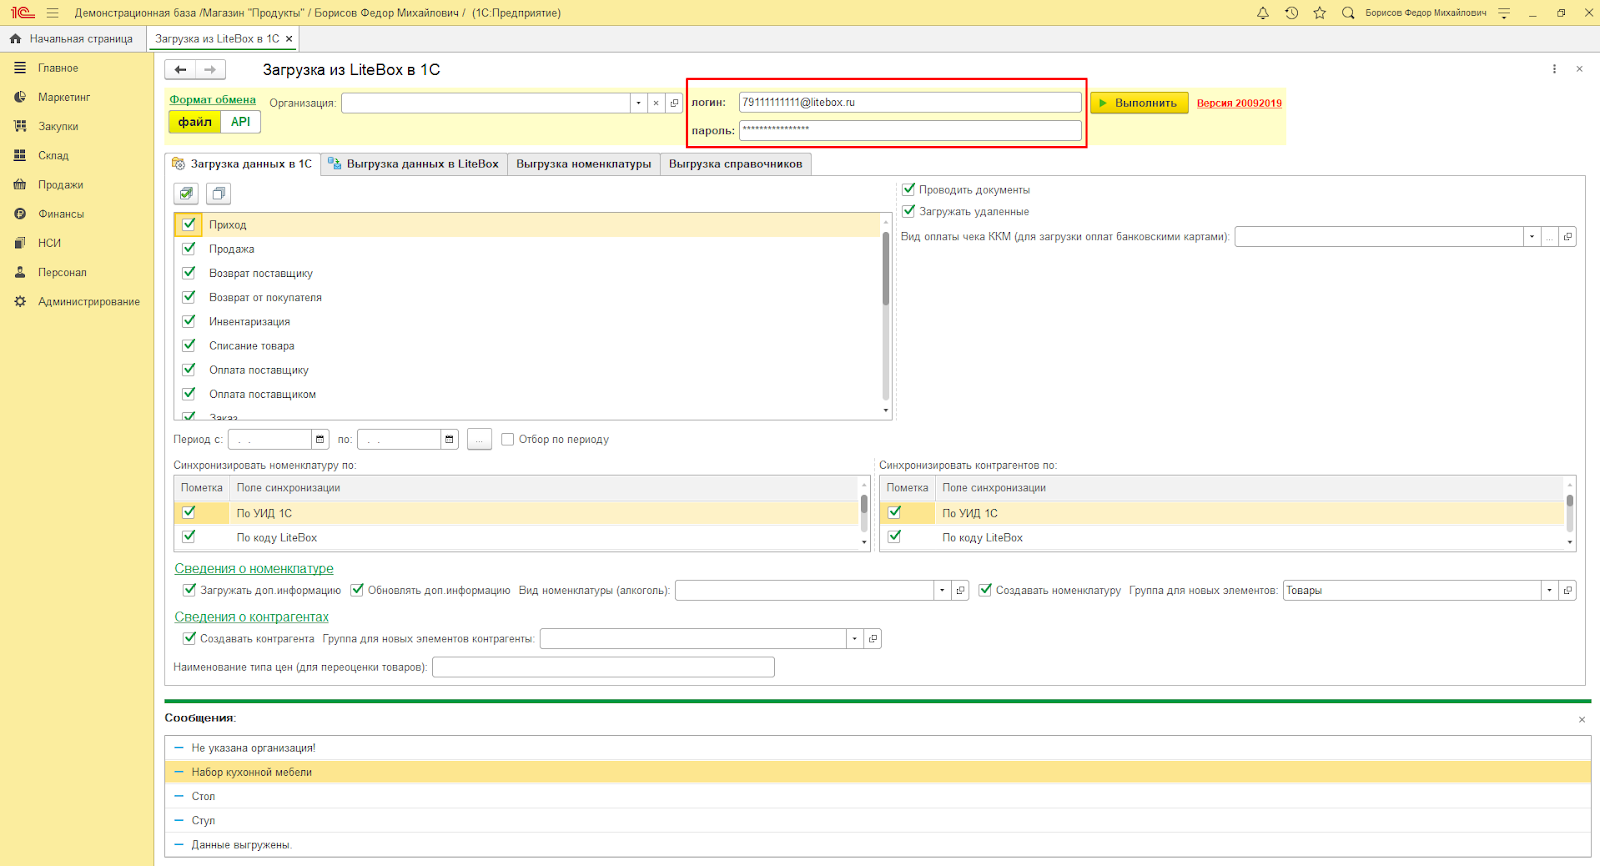Close the Загрузка из LiteBox в 1С tab
Screen dimensions: 1600x866
pos(289,39)
